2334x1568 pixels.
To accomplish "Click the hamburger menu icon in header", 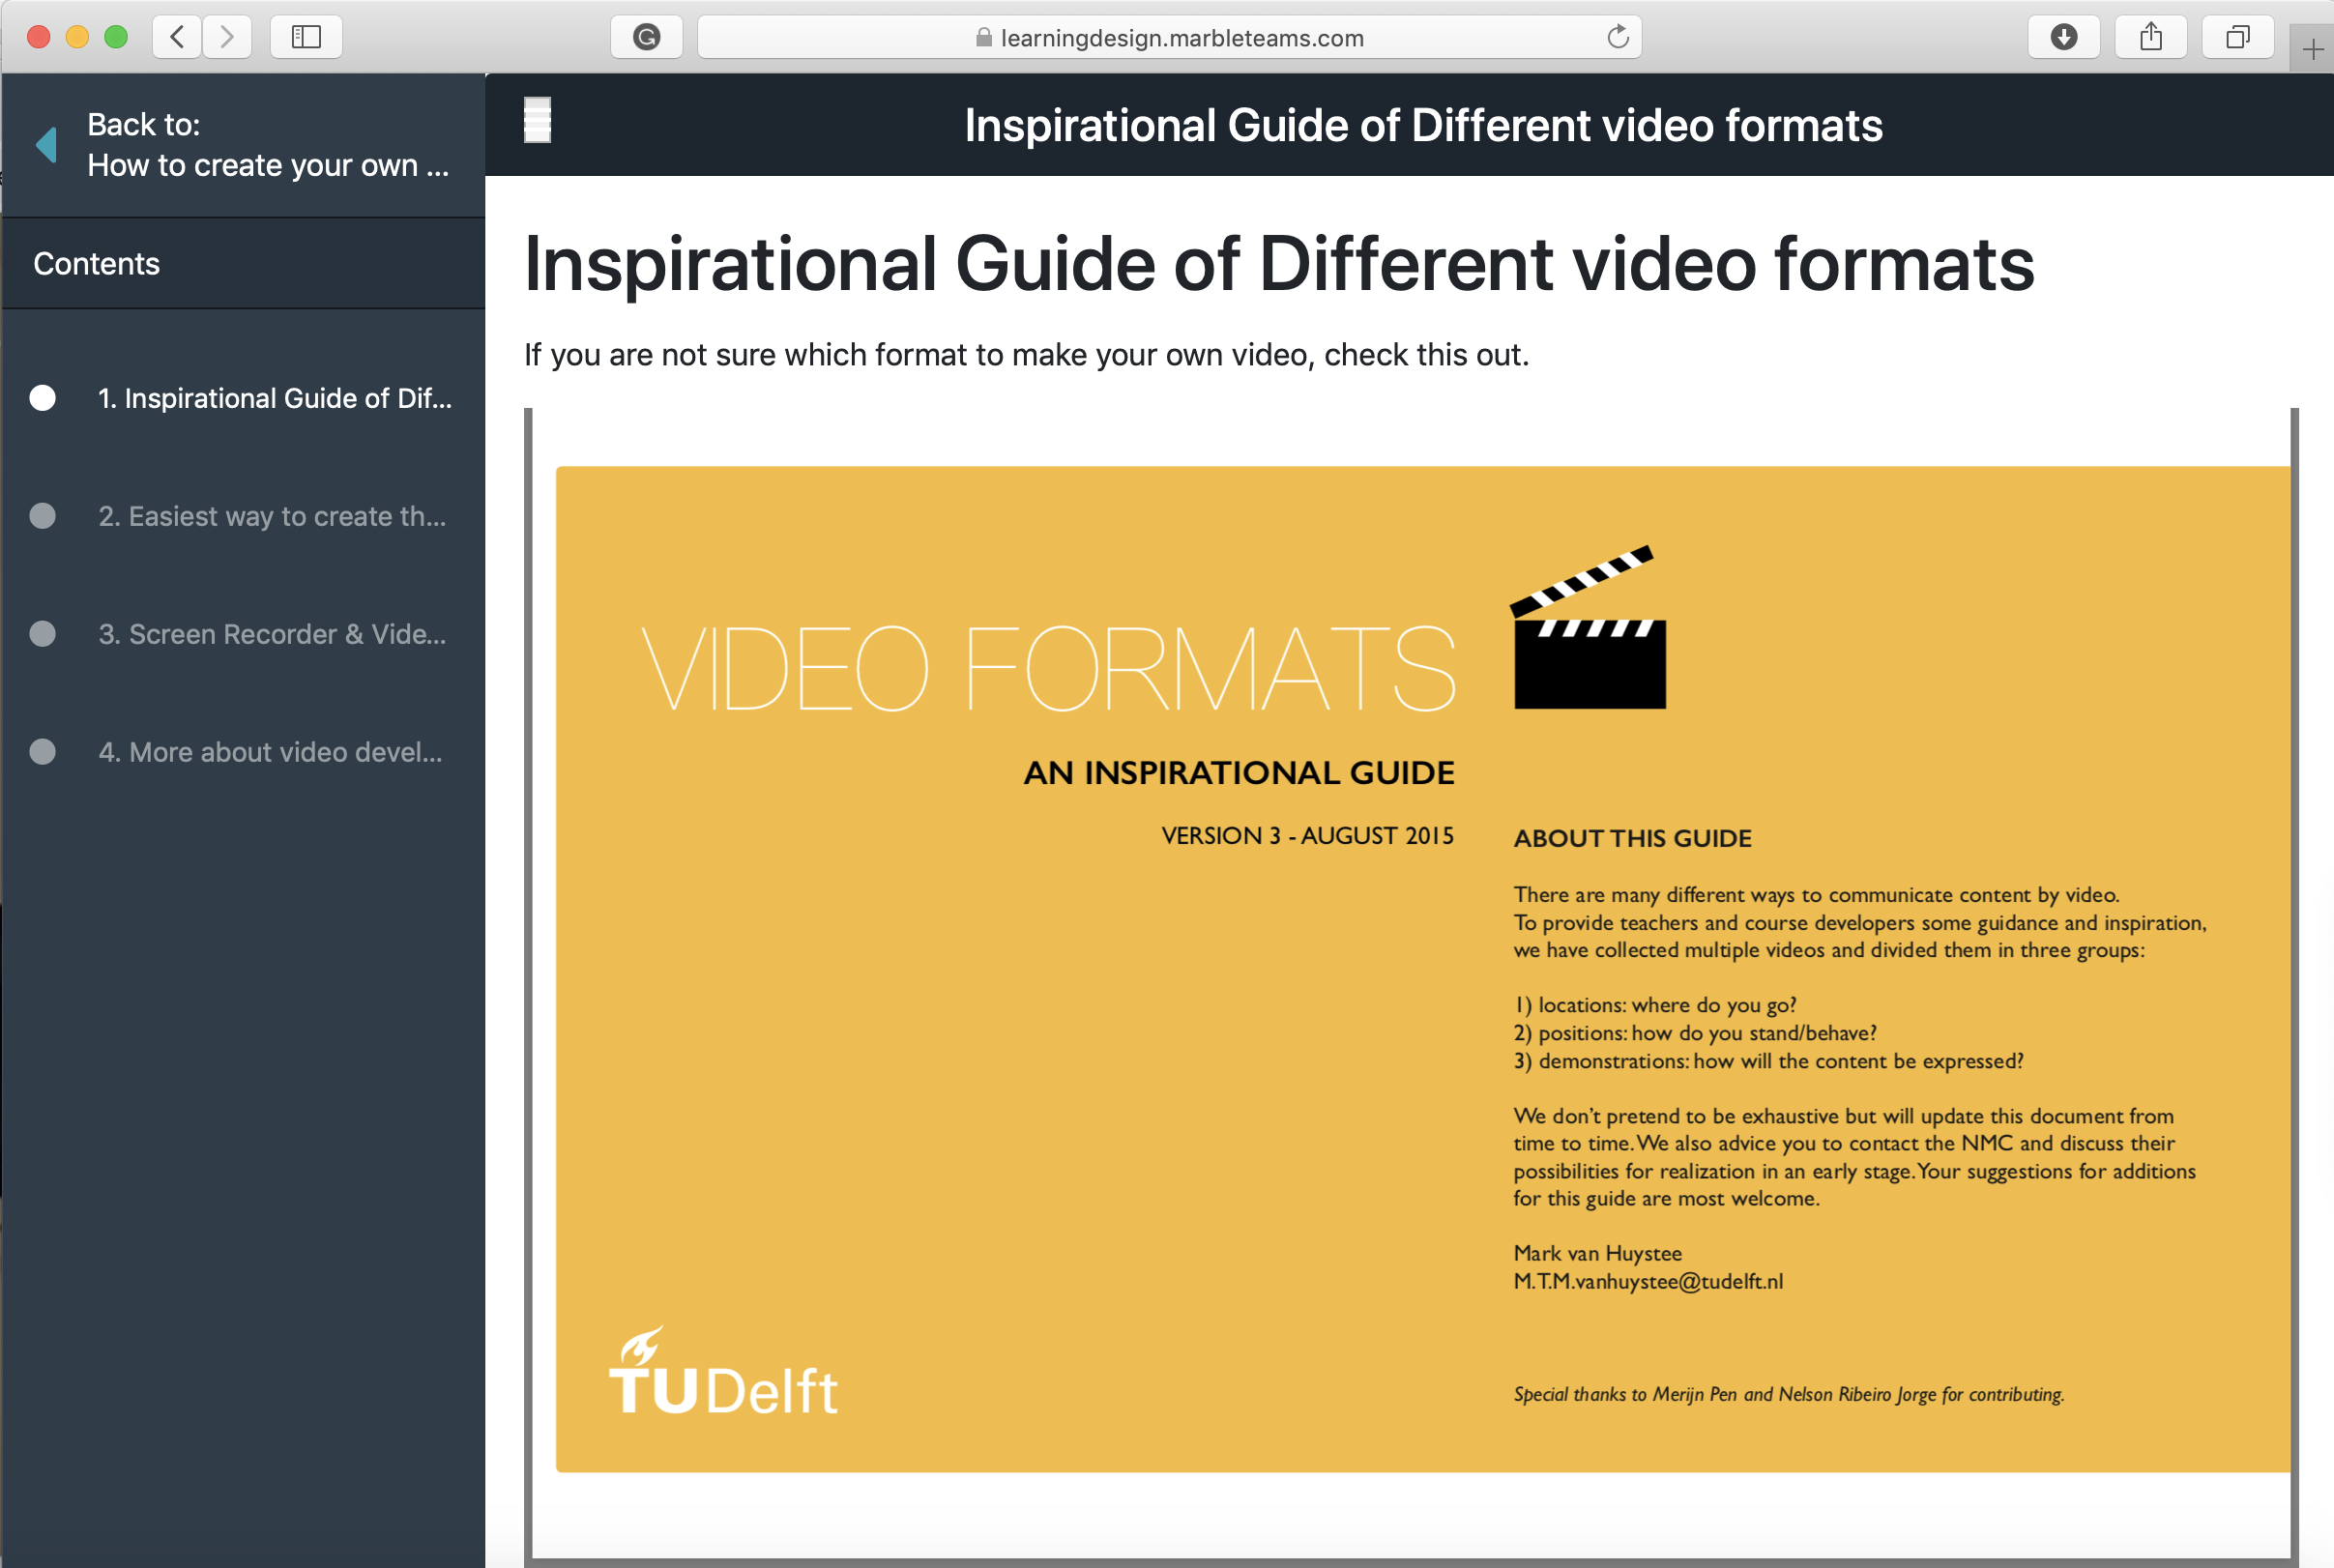I will point(537,121).
